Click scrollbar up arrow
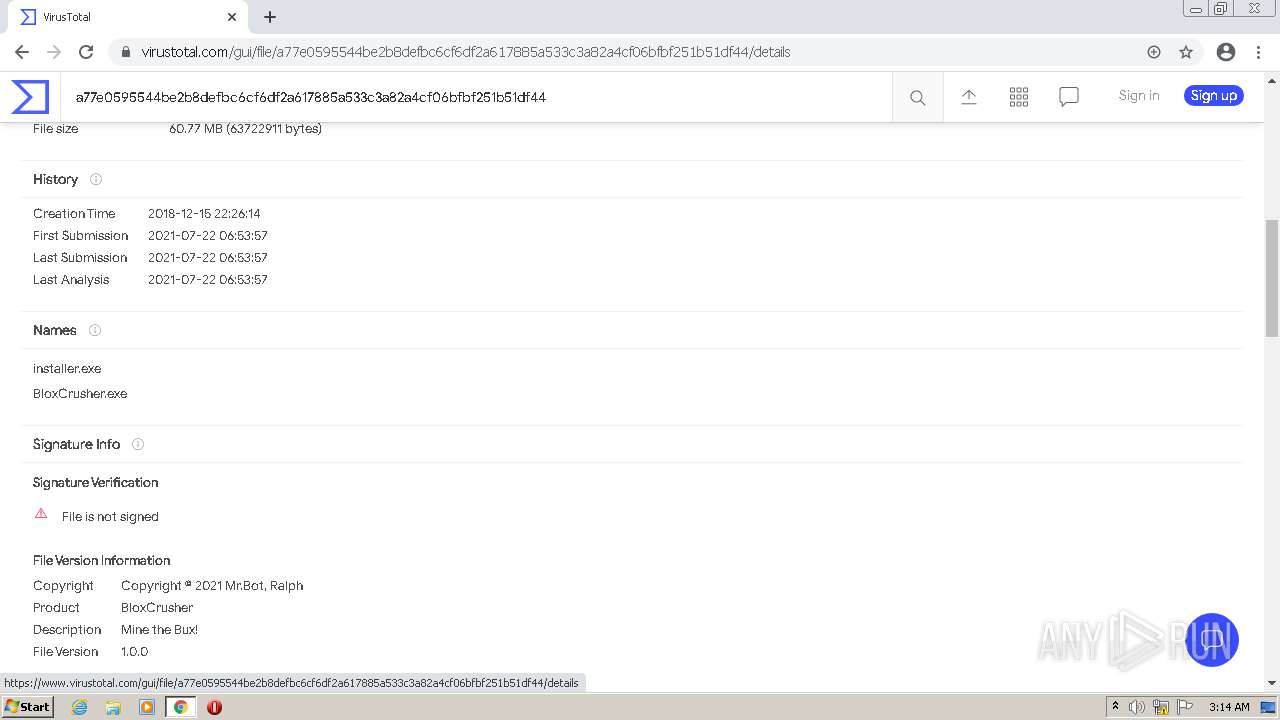Viewport: 1280px width, 720px height. tap(1272, 80)
